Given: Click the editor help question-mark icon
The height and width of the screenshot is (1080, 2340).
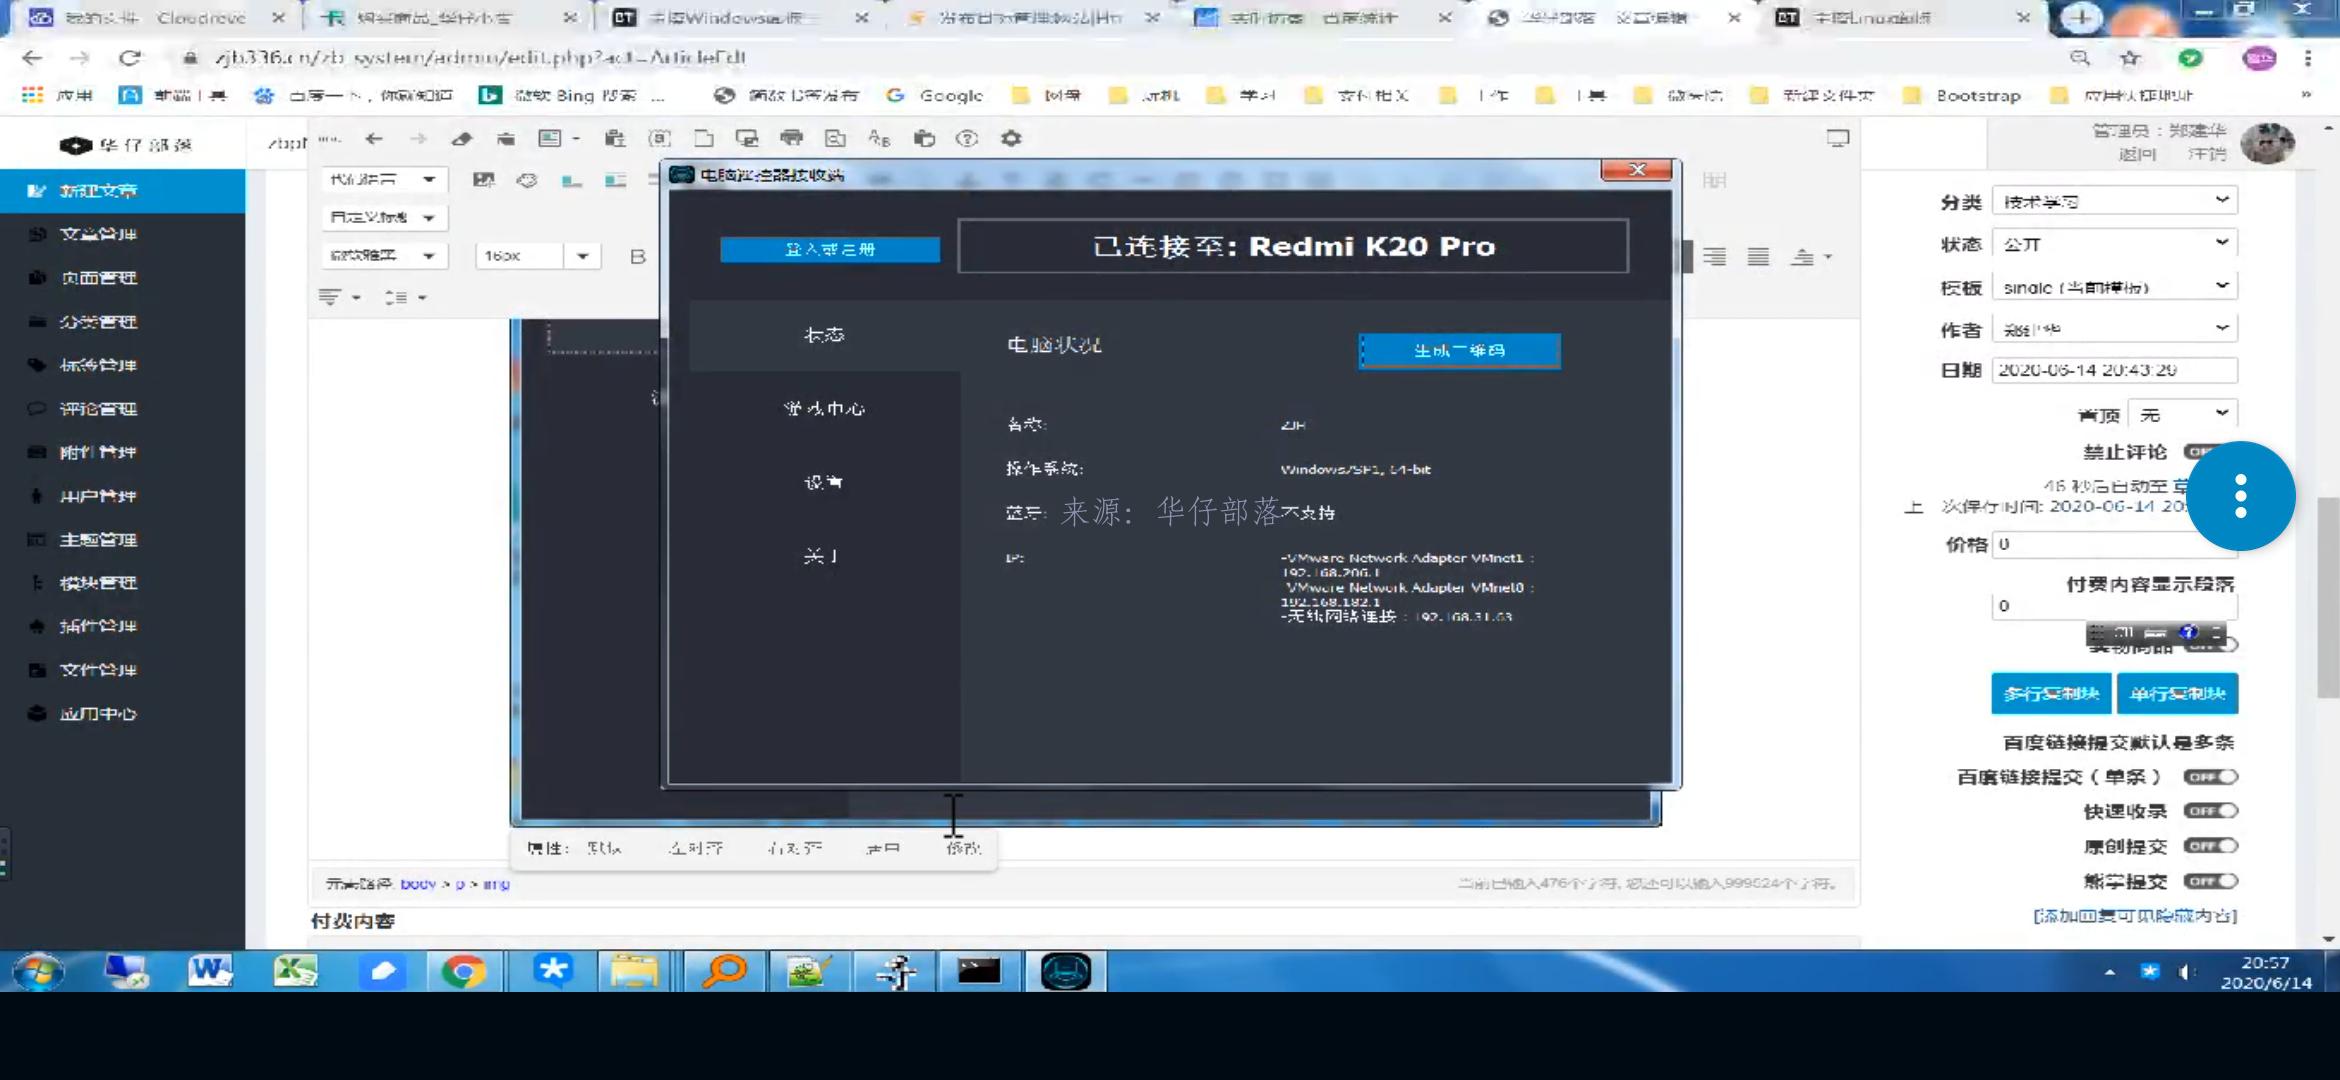Looking at the screenshot, I should click(966, 139).
